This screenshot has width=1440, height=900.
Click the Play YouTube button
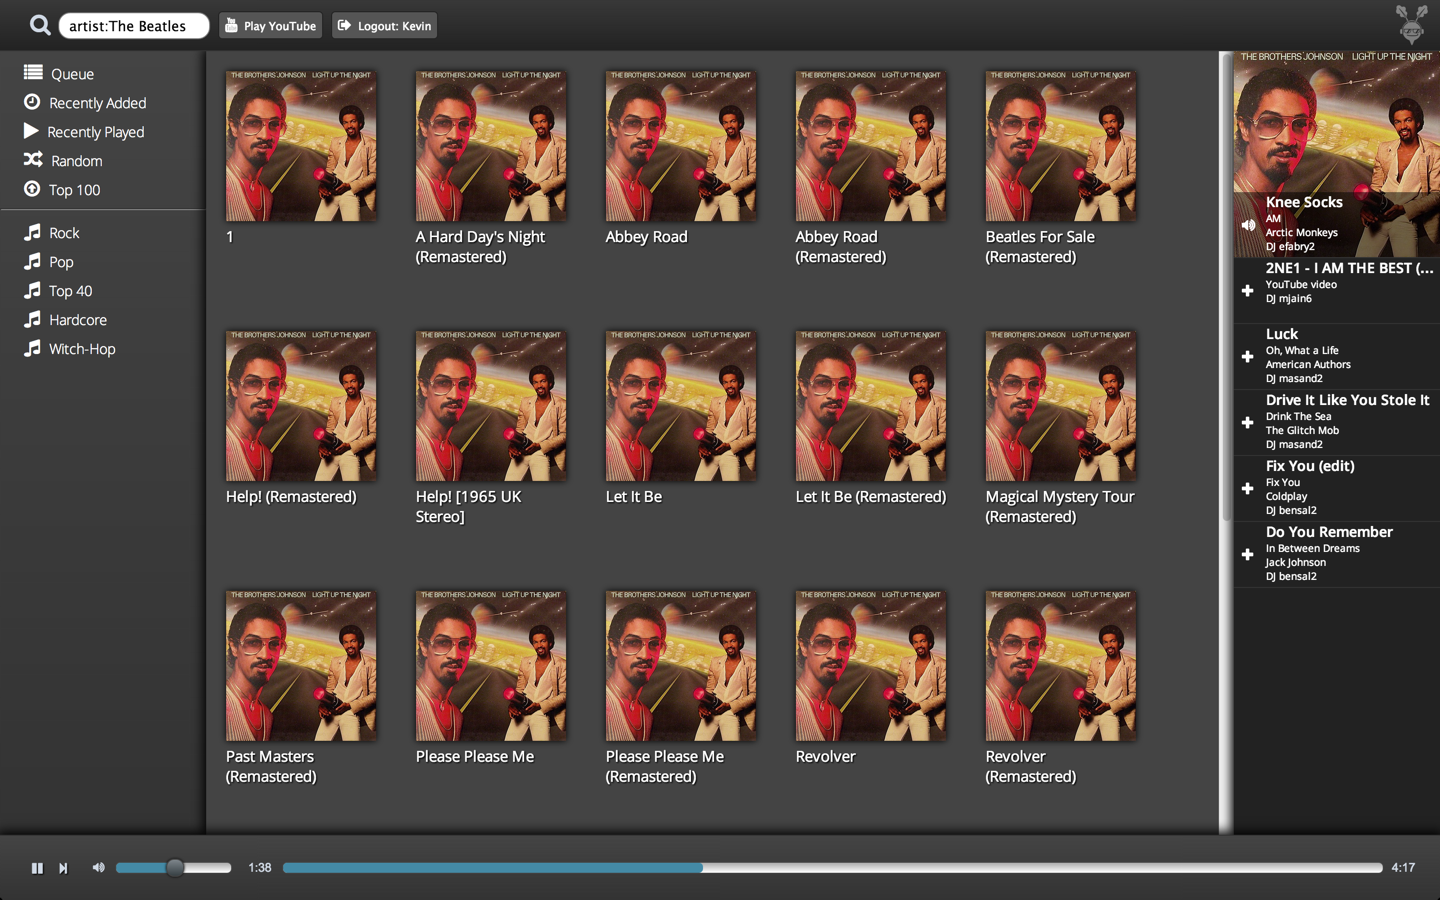pos(270,26)
